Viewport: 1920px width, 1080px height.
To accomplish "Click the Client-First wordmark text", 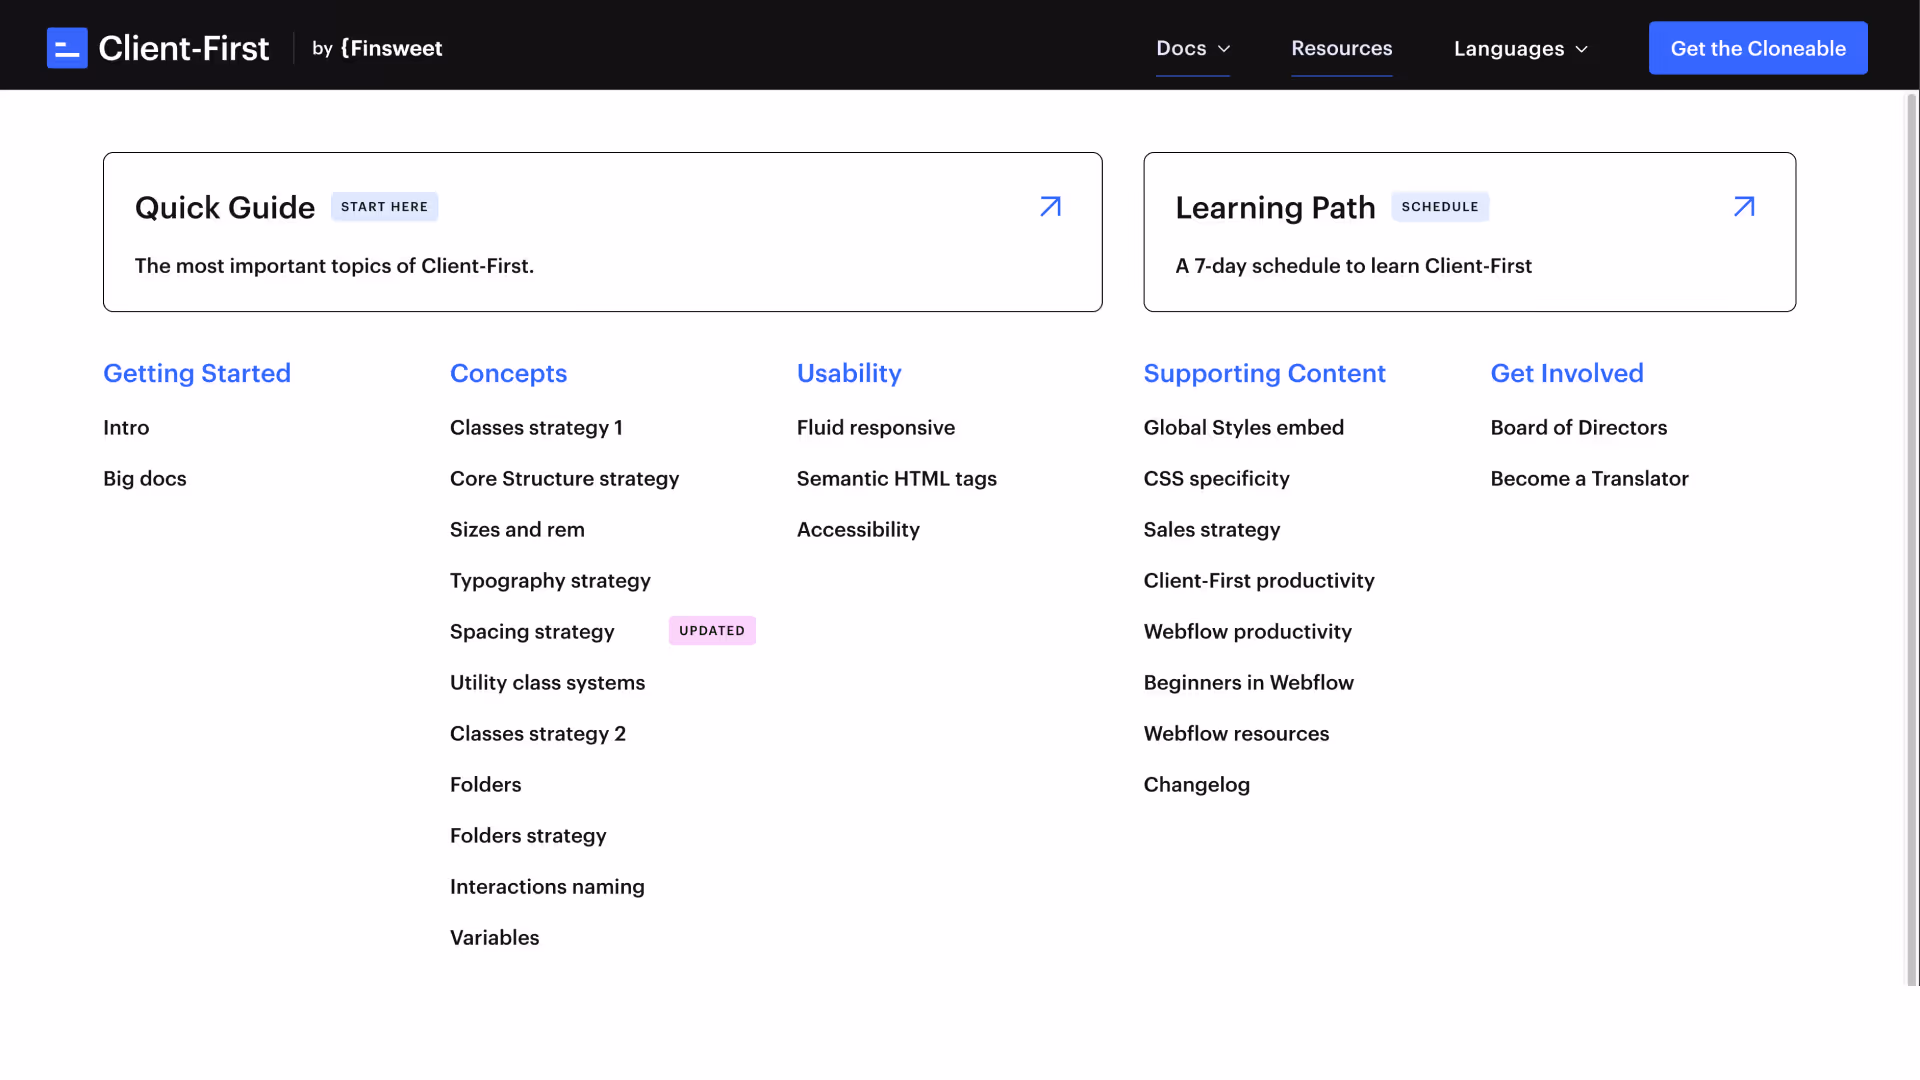I will click(184, 48).
